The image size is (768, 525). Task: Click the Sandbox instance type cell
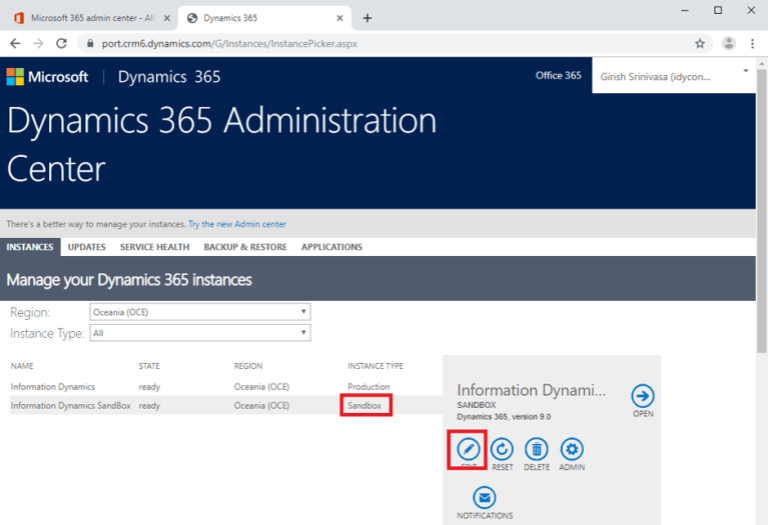pyautogui.click(x=364, y=406)
